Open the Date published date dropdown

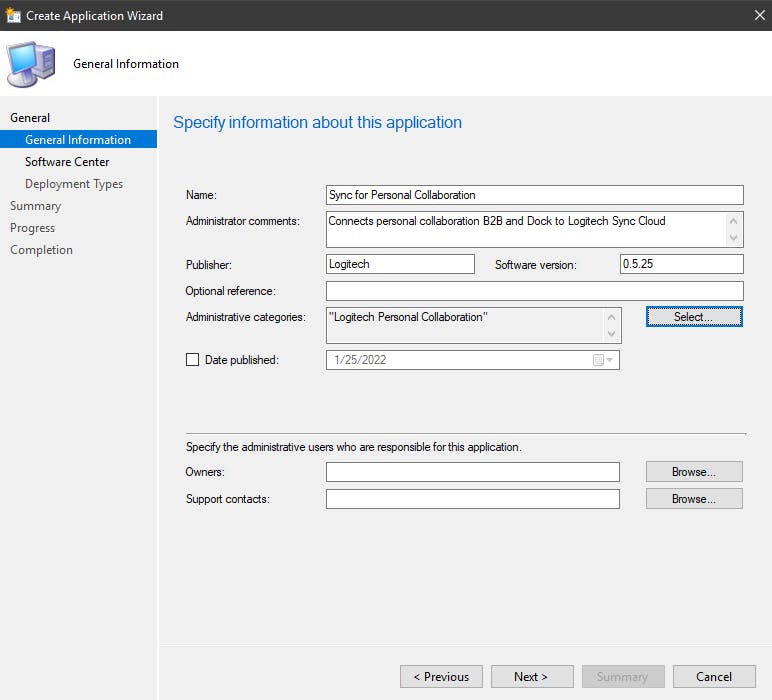(610, 360)
